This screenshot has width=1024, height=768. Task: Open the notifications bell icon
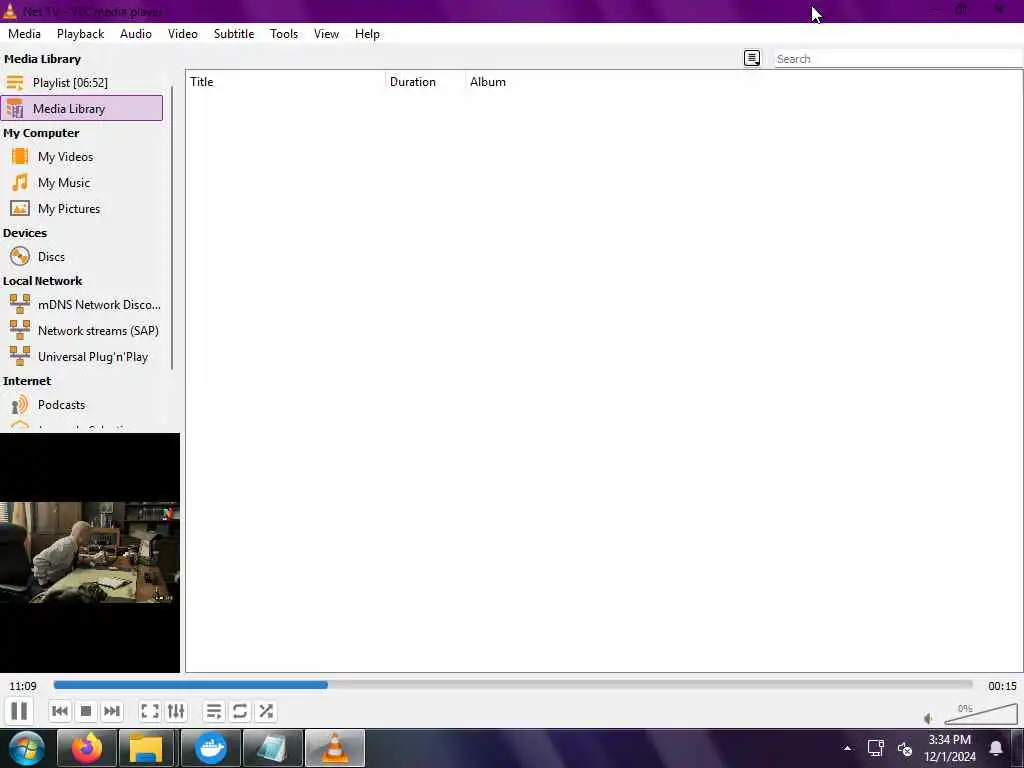point(995,748)
